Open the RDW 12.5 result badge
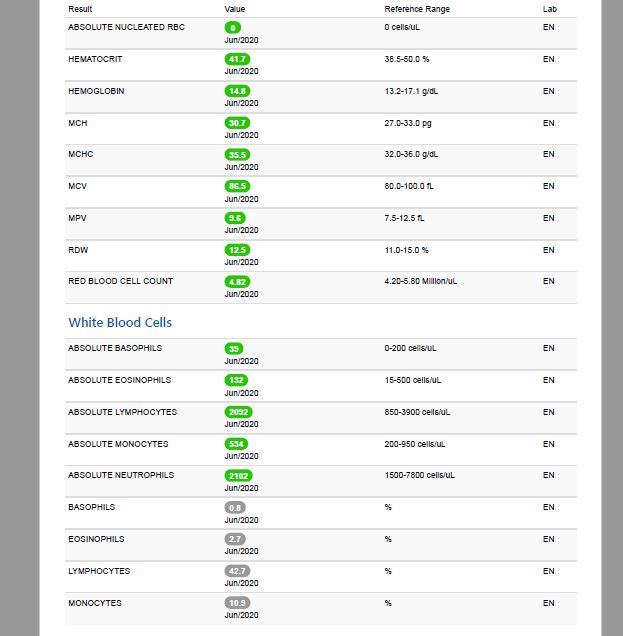 [x=237, y=250]
